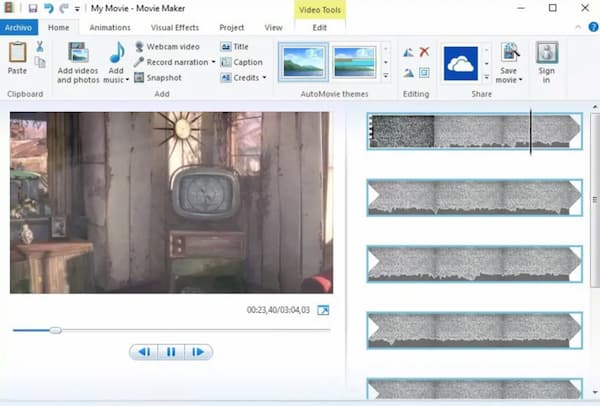Click Select all icon in Editing

tap(424, 73)
